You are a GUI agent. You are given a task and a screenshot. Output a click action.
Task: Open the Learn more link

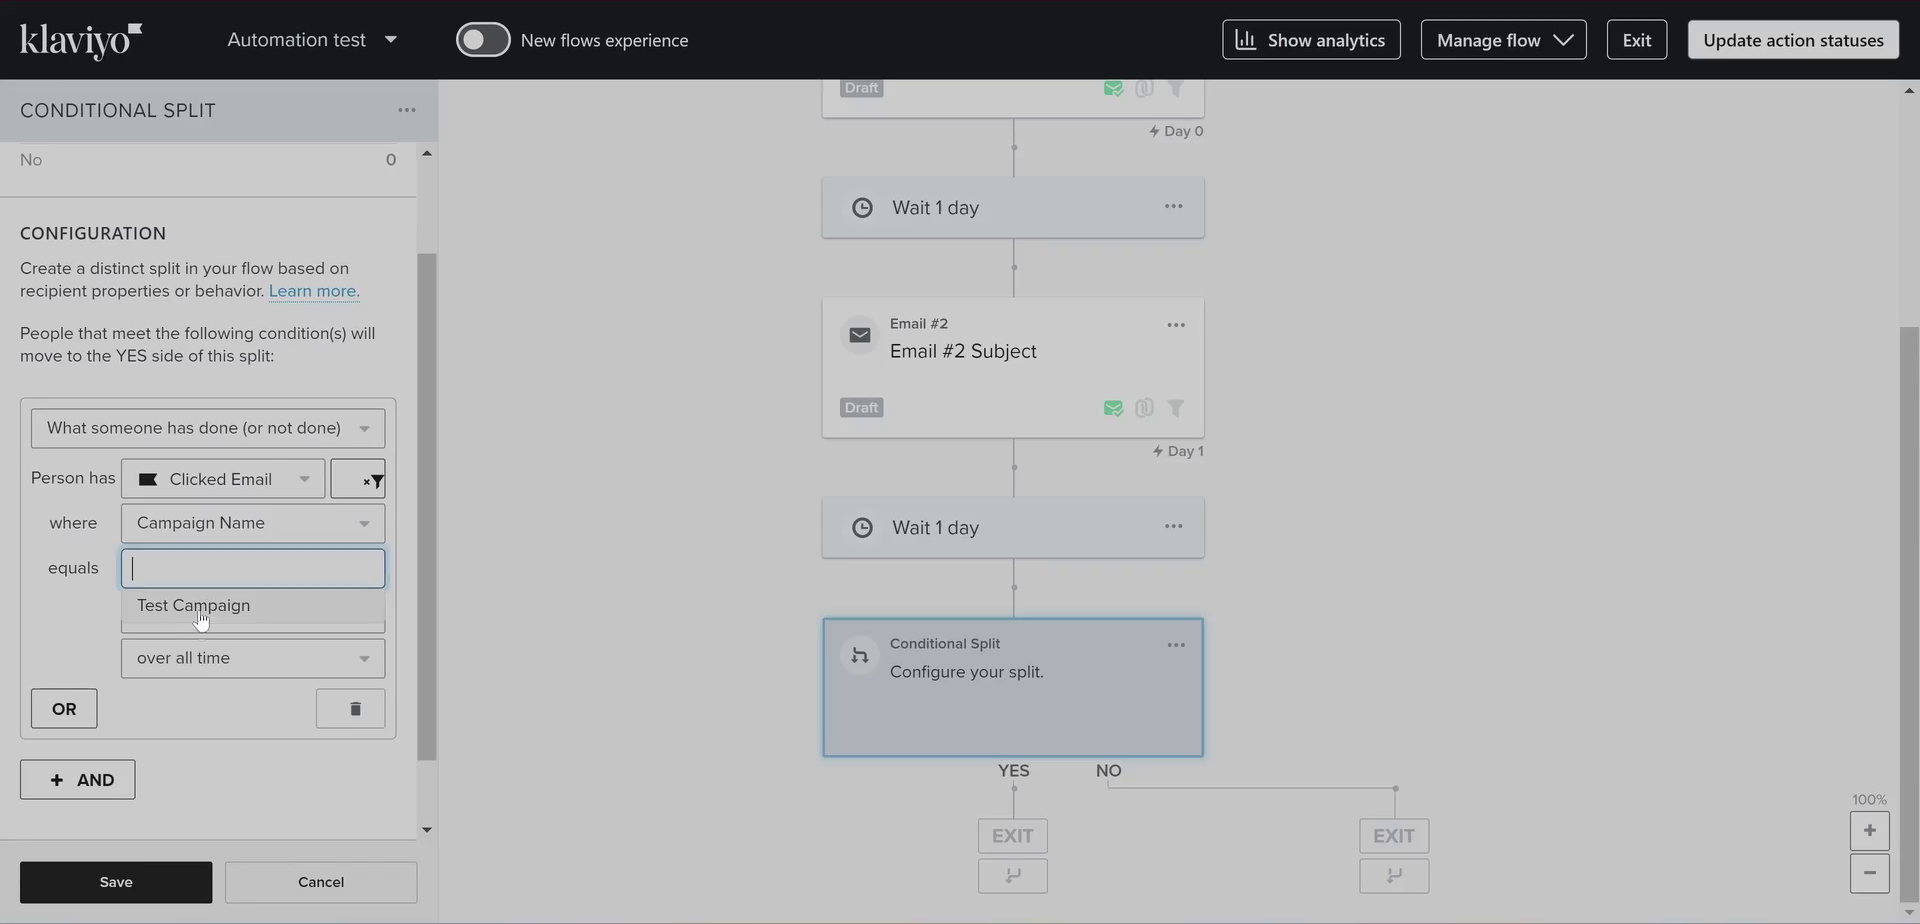pyautogui.click(x=314, y=291)
